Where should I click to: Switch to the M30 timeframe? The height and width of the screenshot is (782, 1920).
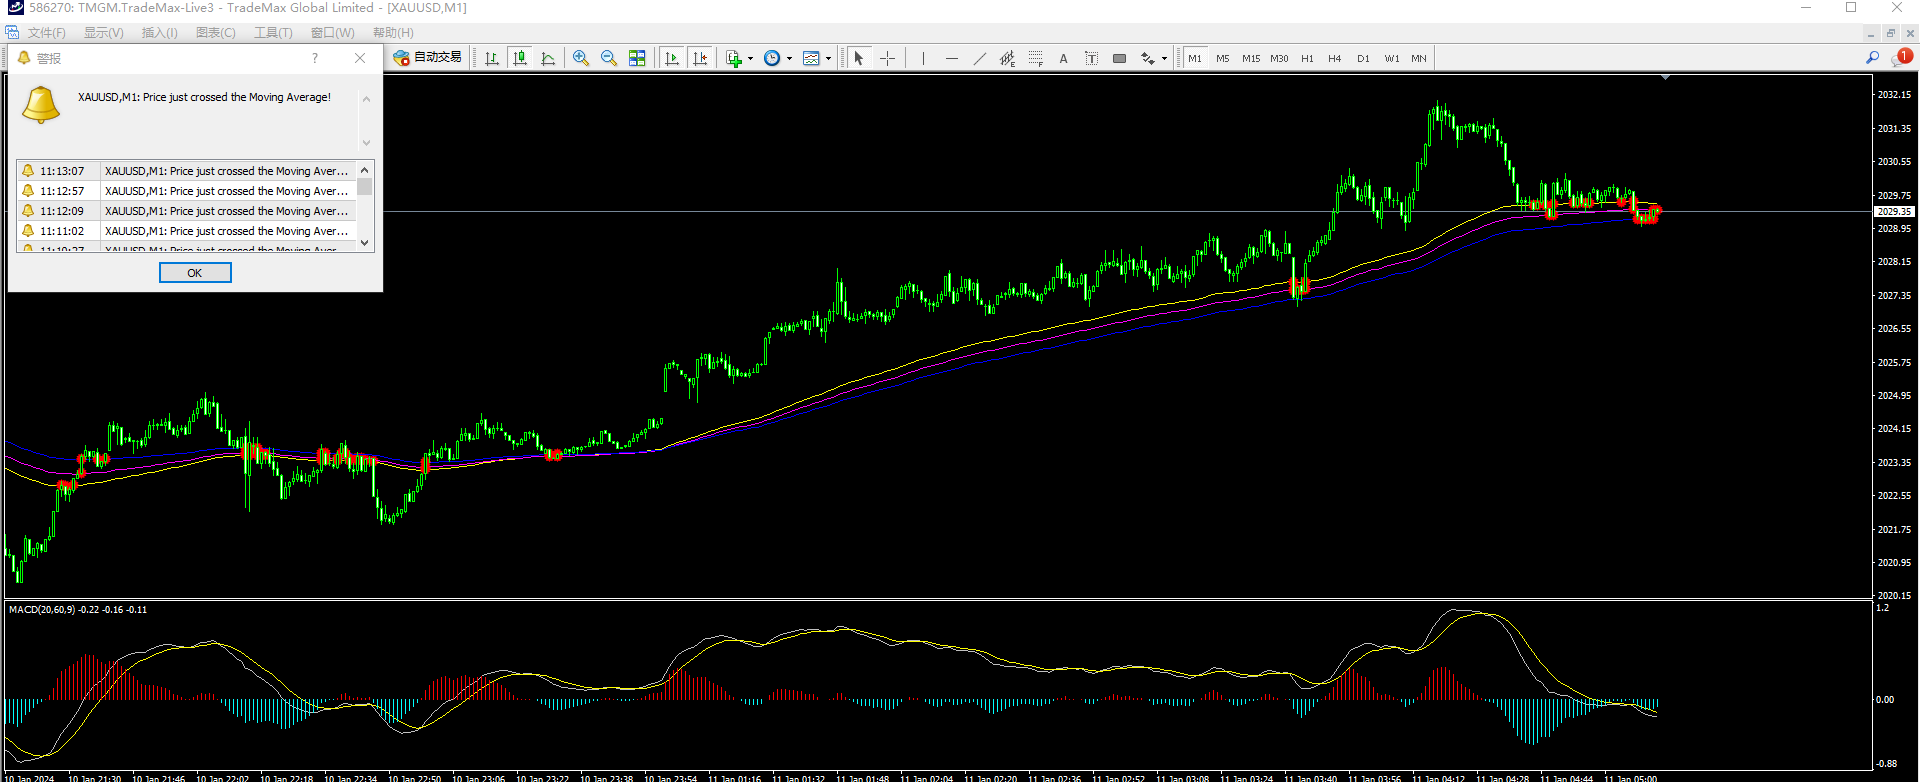[x=1279, y=58]
